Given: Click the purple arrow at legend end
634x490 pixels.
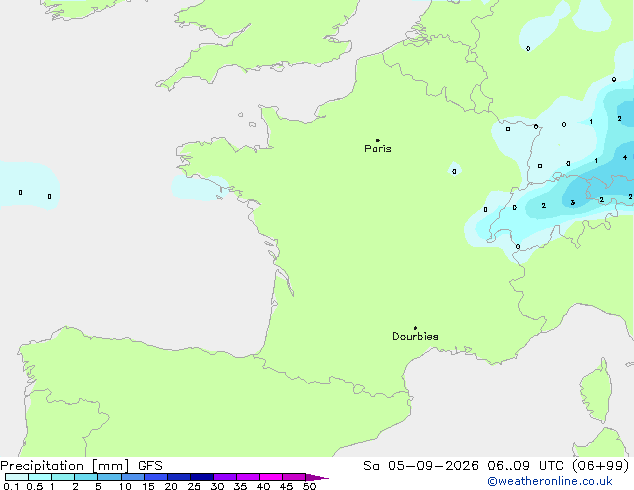Looking at the screenshot, I should [x=317, y=477].
